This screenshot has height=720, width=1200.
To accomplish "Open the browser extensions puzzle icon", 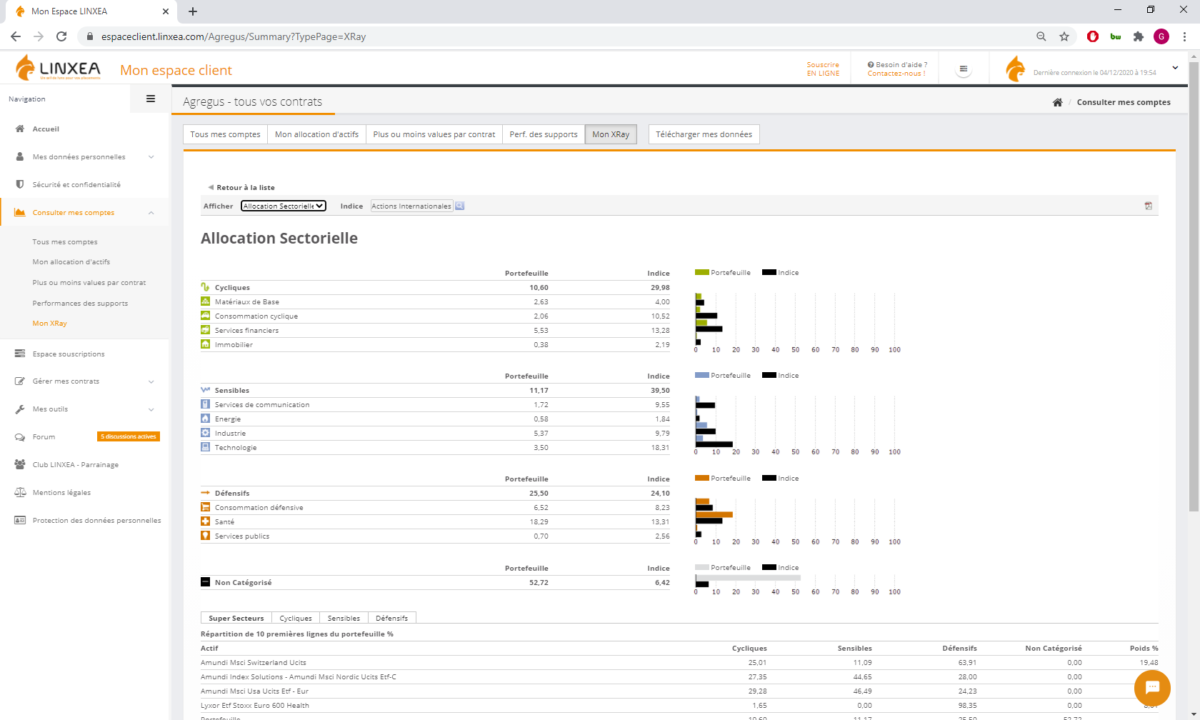I will 1138,36.
